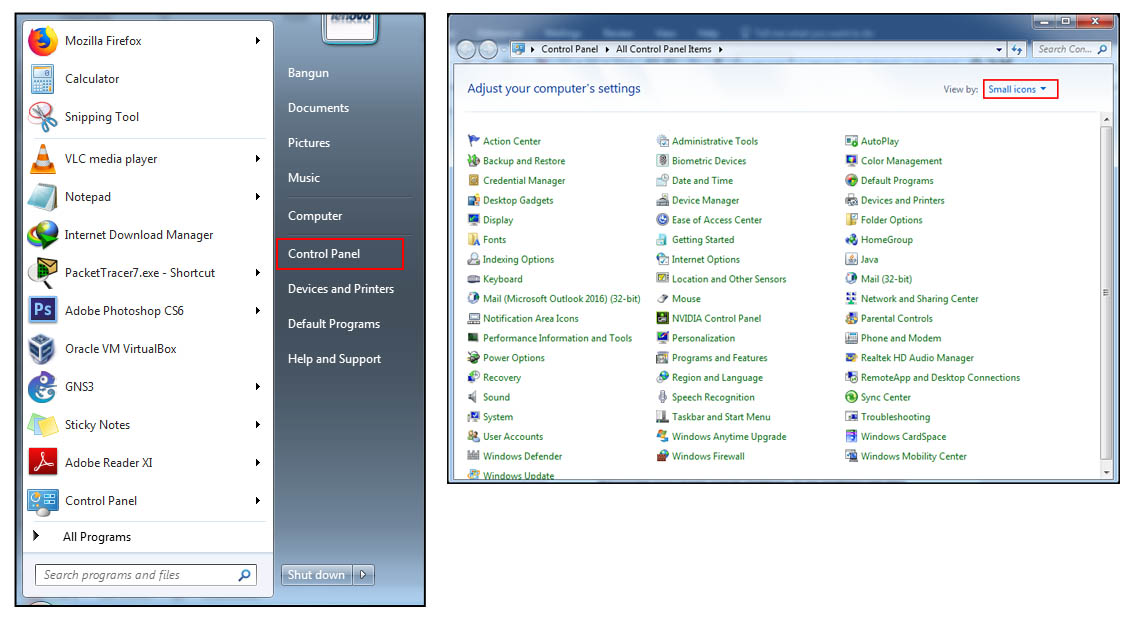This screenshot has width=1136, height=620.
Task: Open Programs and Features link
Action: [x=719, y=358]
